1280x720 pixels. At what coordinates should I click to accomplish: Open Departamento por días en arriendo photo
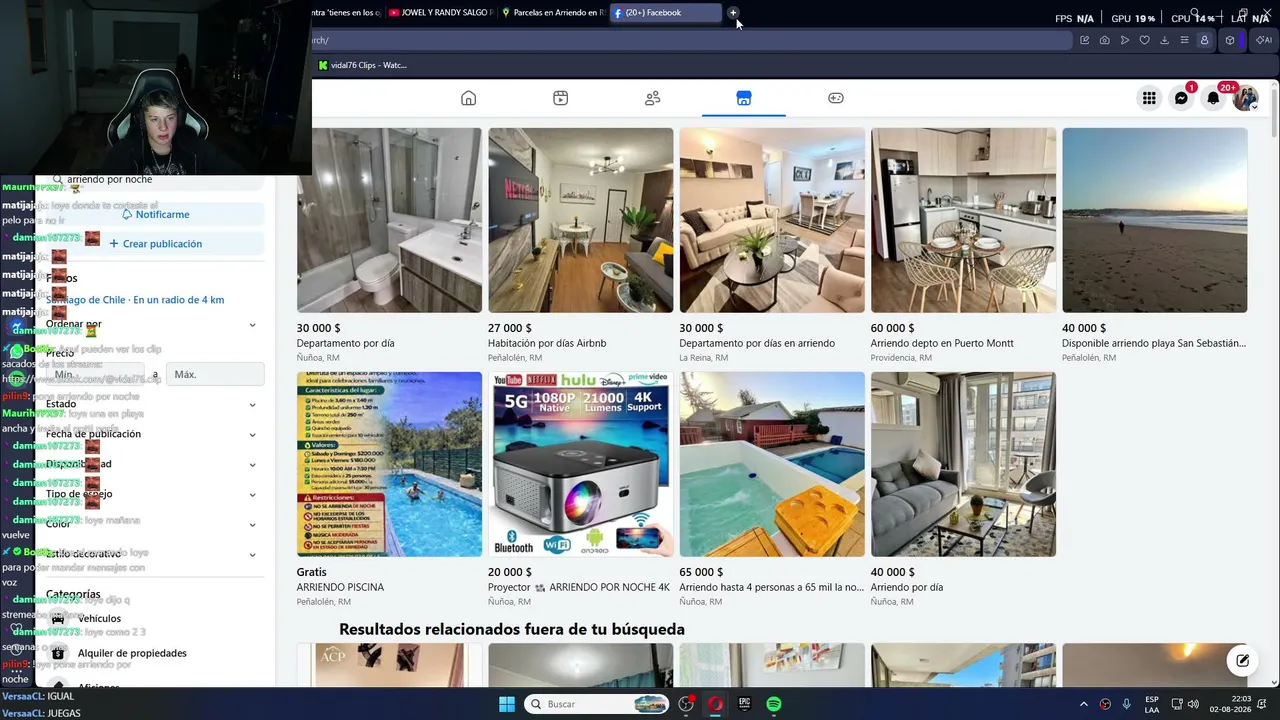772,220
